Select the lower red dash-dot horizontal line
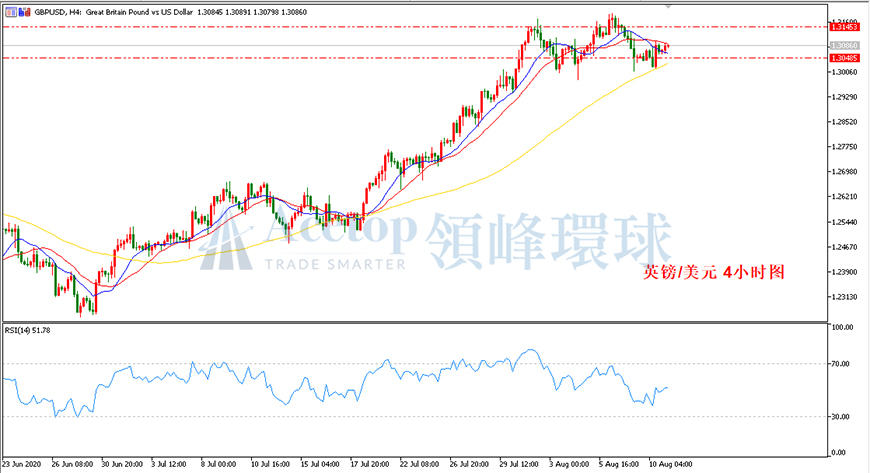This screenshot has height=473, width=870. tap(415, 58)
